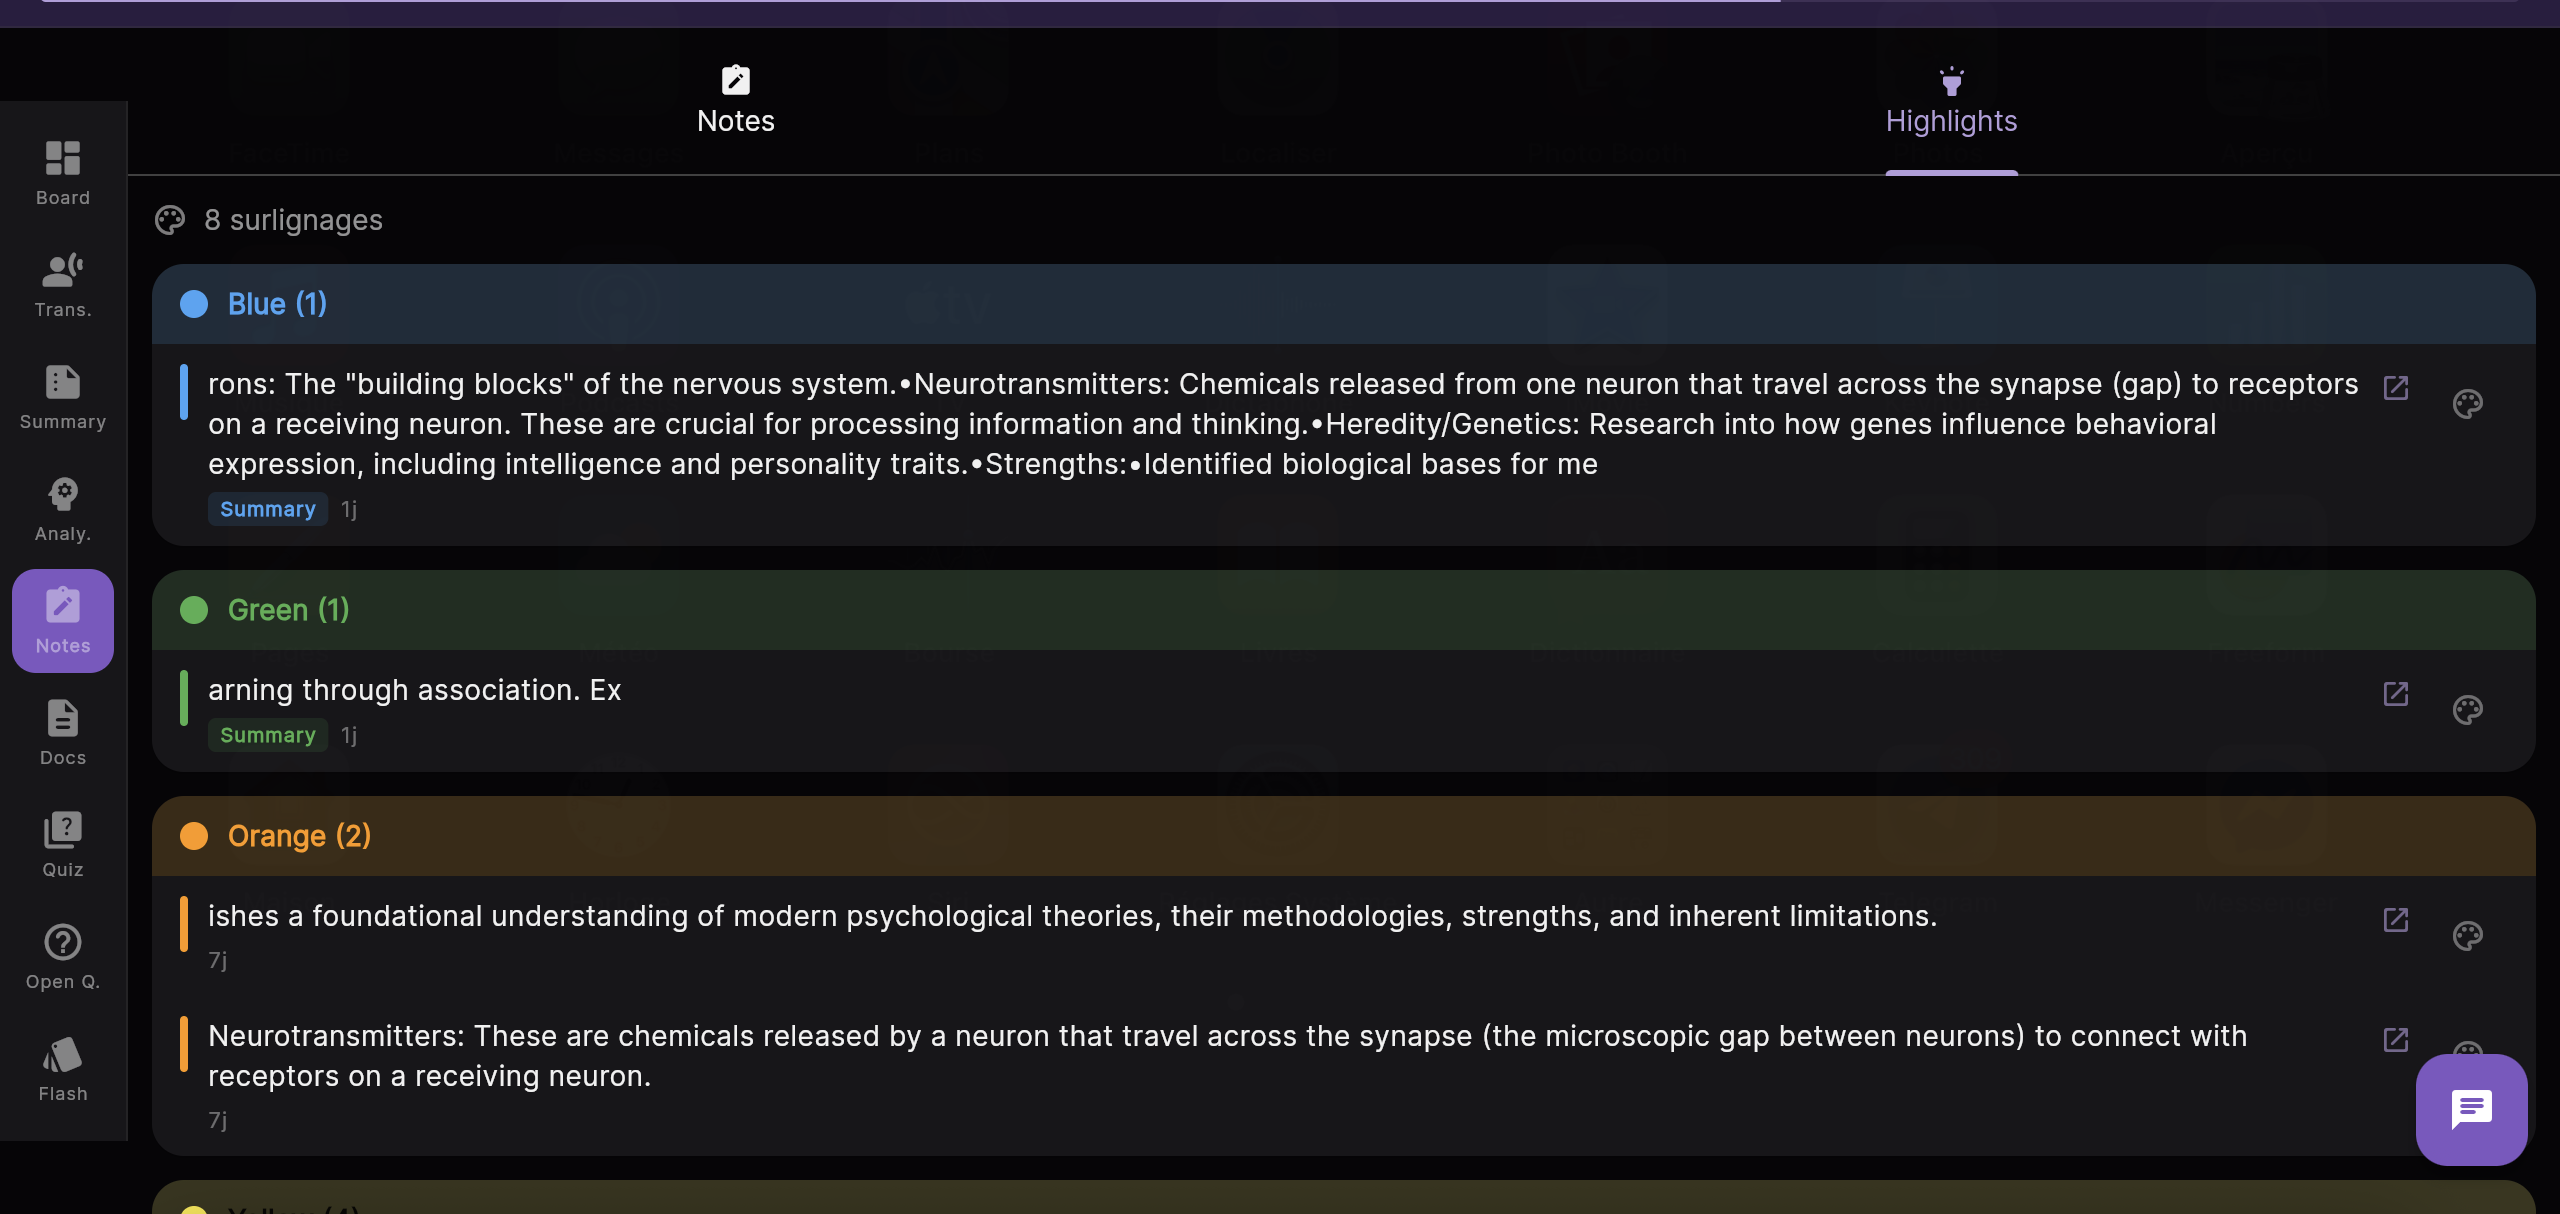Click the Summary tag on the Green highlight
This screenshot has width=2560, height=1214.
coord(267,735)
